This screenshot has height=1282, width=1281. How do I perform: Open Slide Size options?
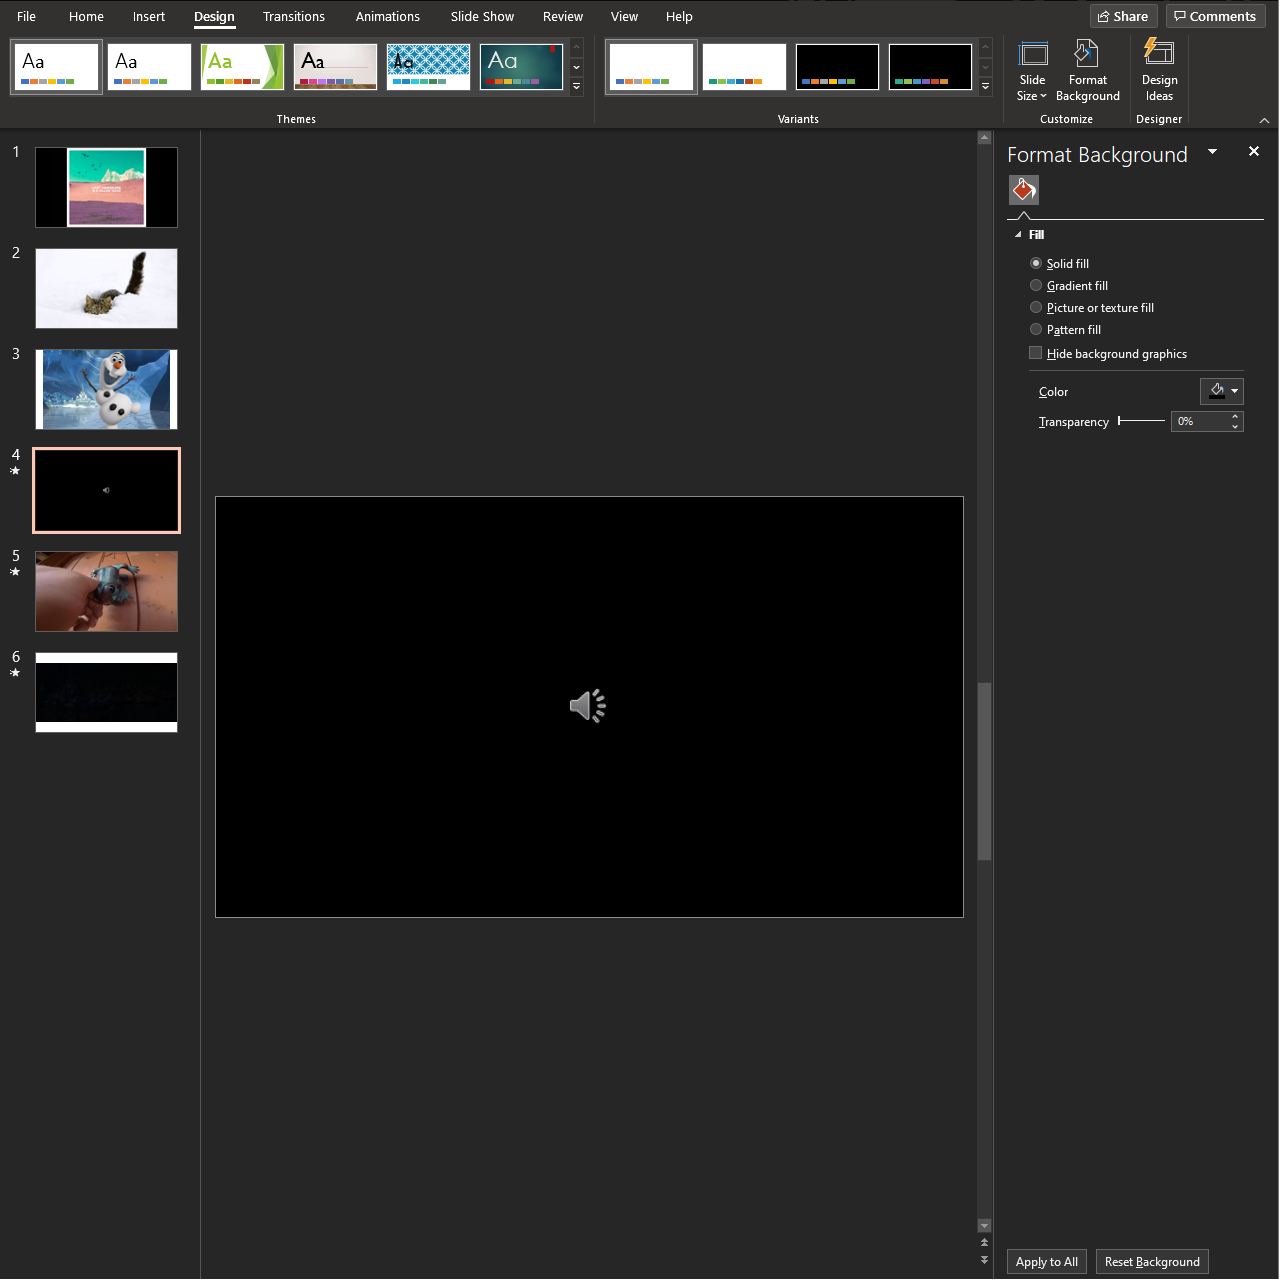point(1031,70)
